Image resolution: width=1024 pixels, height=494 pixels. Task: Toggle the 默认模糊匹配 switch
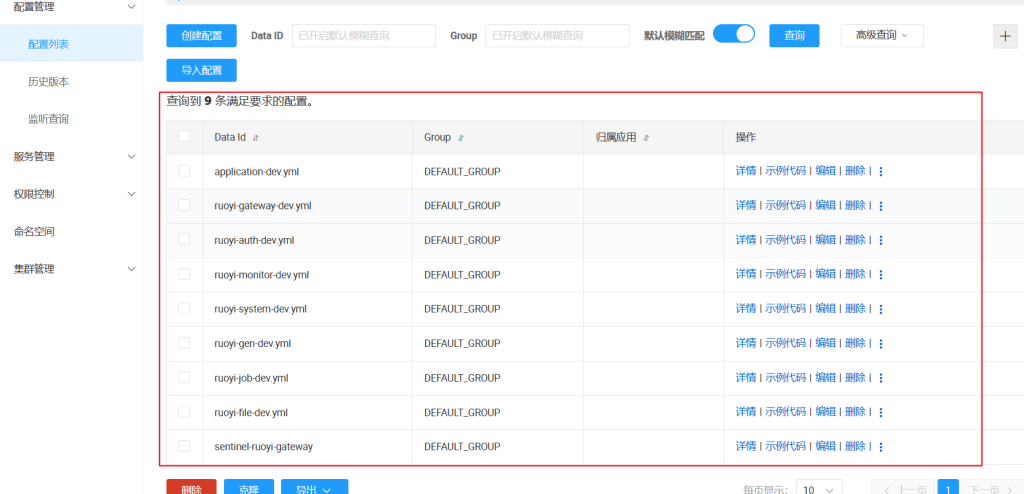[734, 35]
